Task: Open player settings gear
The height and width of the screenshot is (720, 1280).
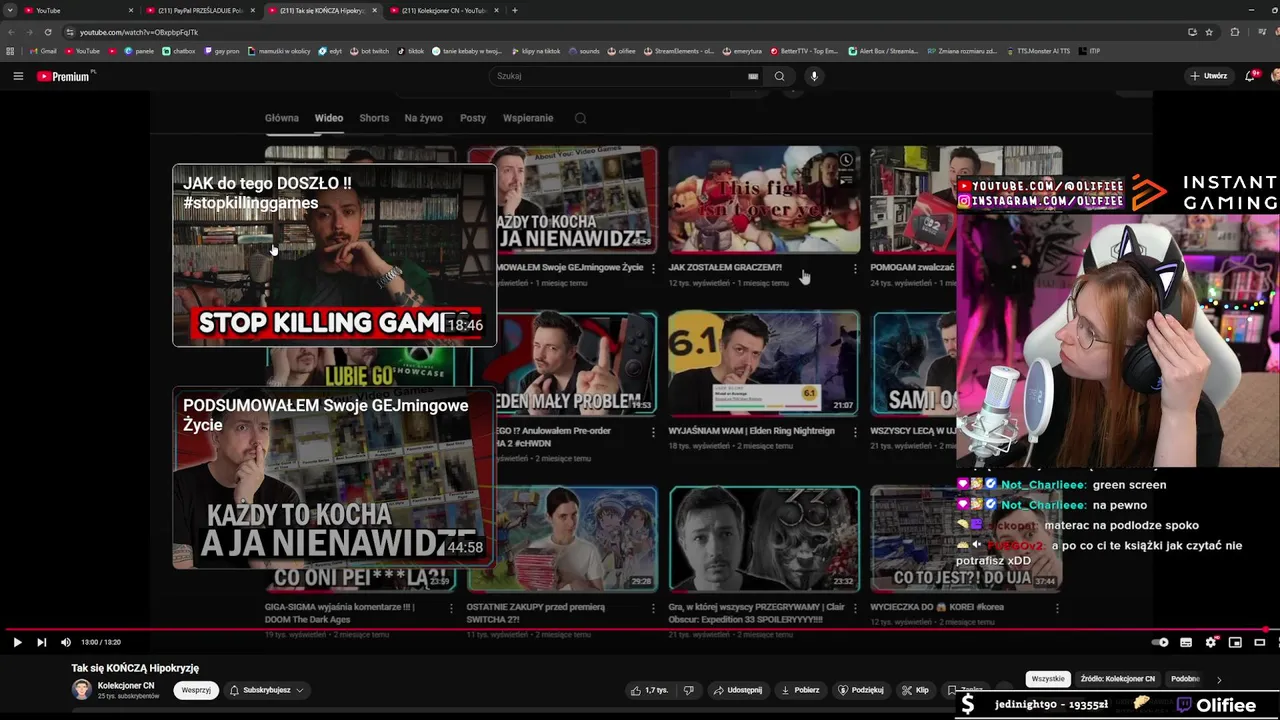Action: 1211,642
